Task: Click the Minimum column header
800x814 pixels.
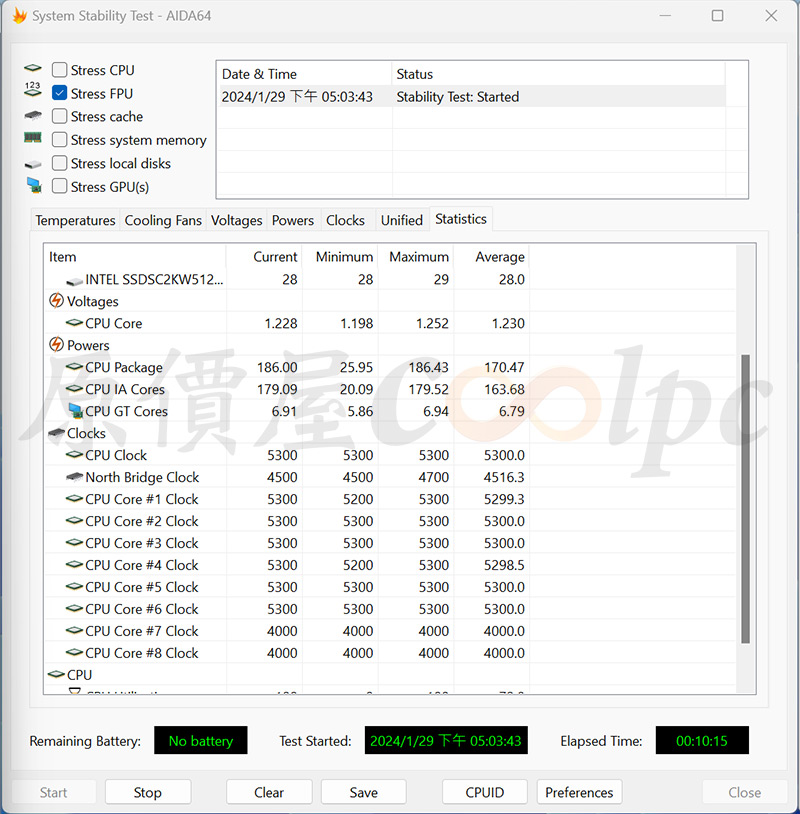Action: (340, 256)
